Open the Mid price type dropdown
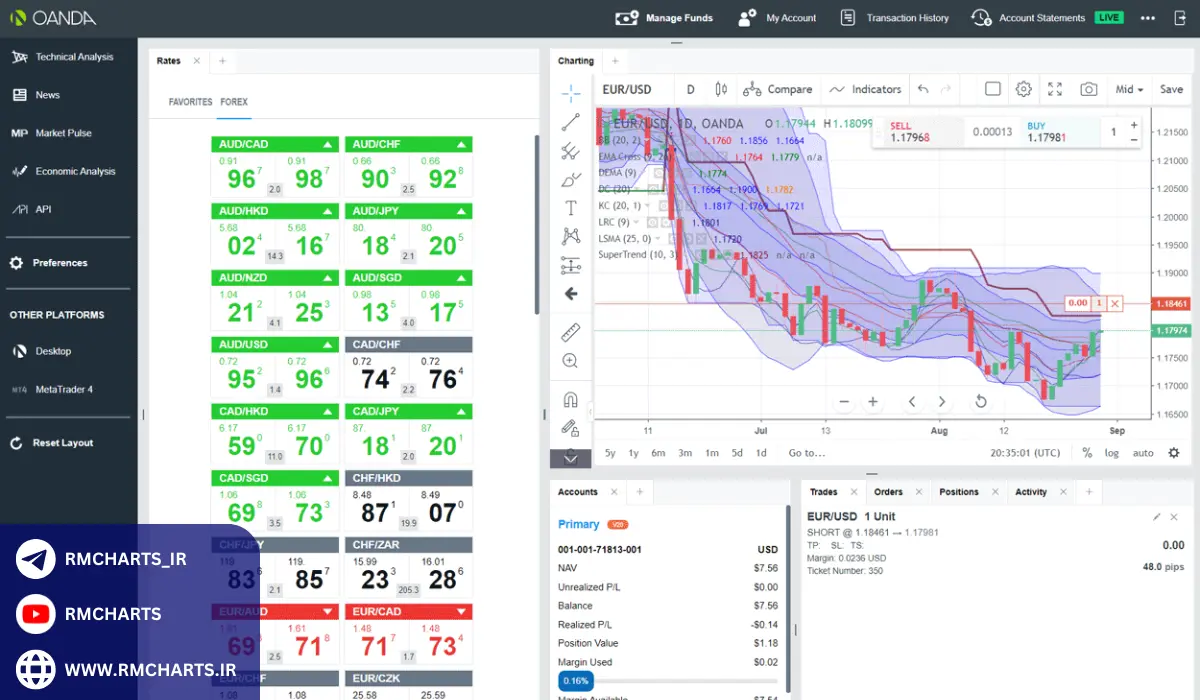This screenshot has width=1200, height=700. click(1130, 89)
